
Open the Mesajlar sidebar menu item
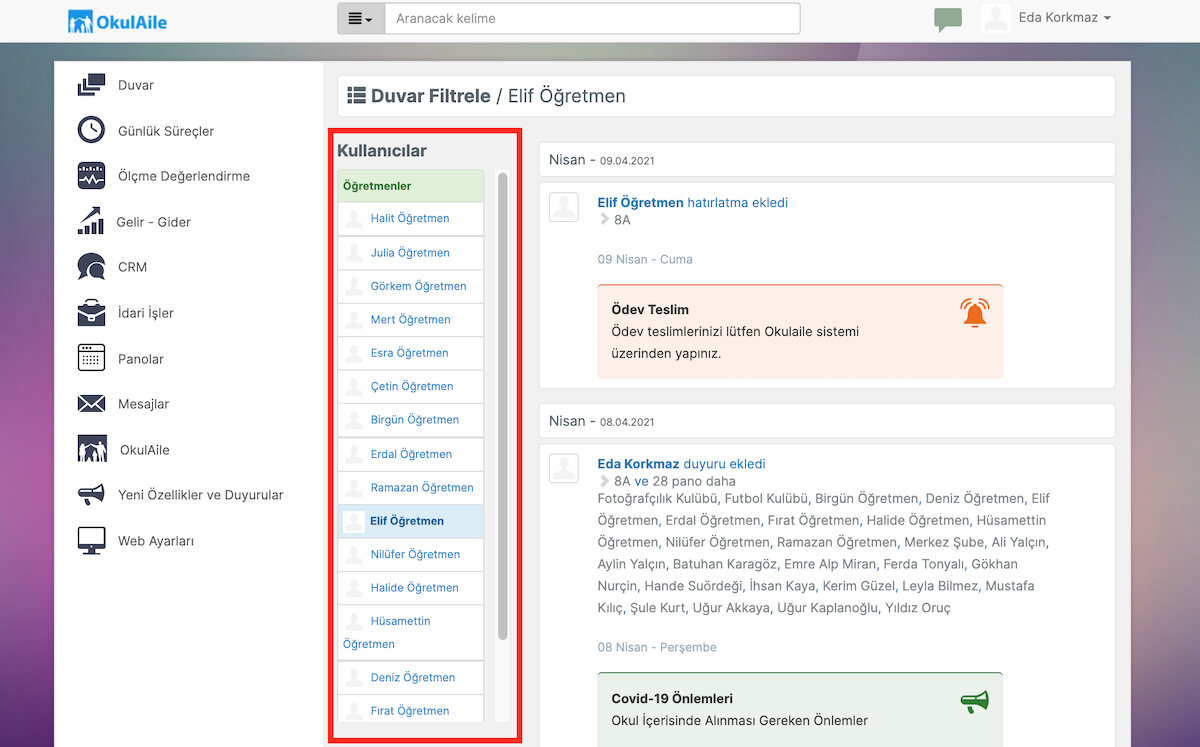point(144,404)
